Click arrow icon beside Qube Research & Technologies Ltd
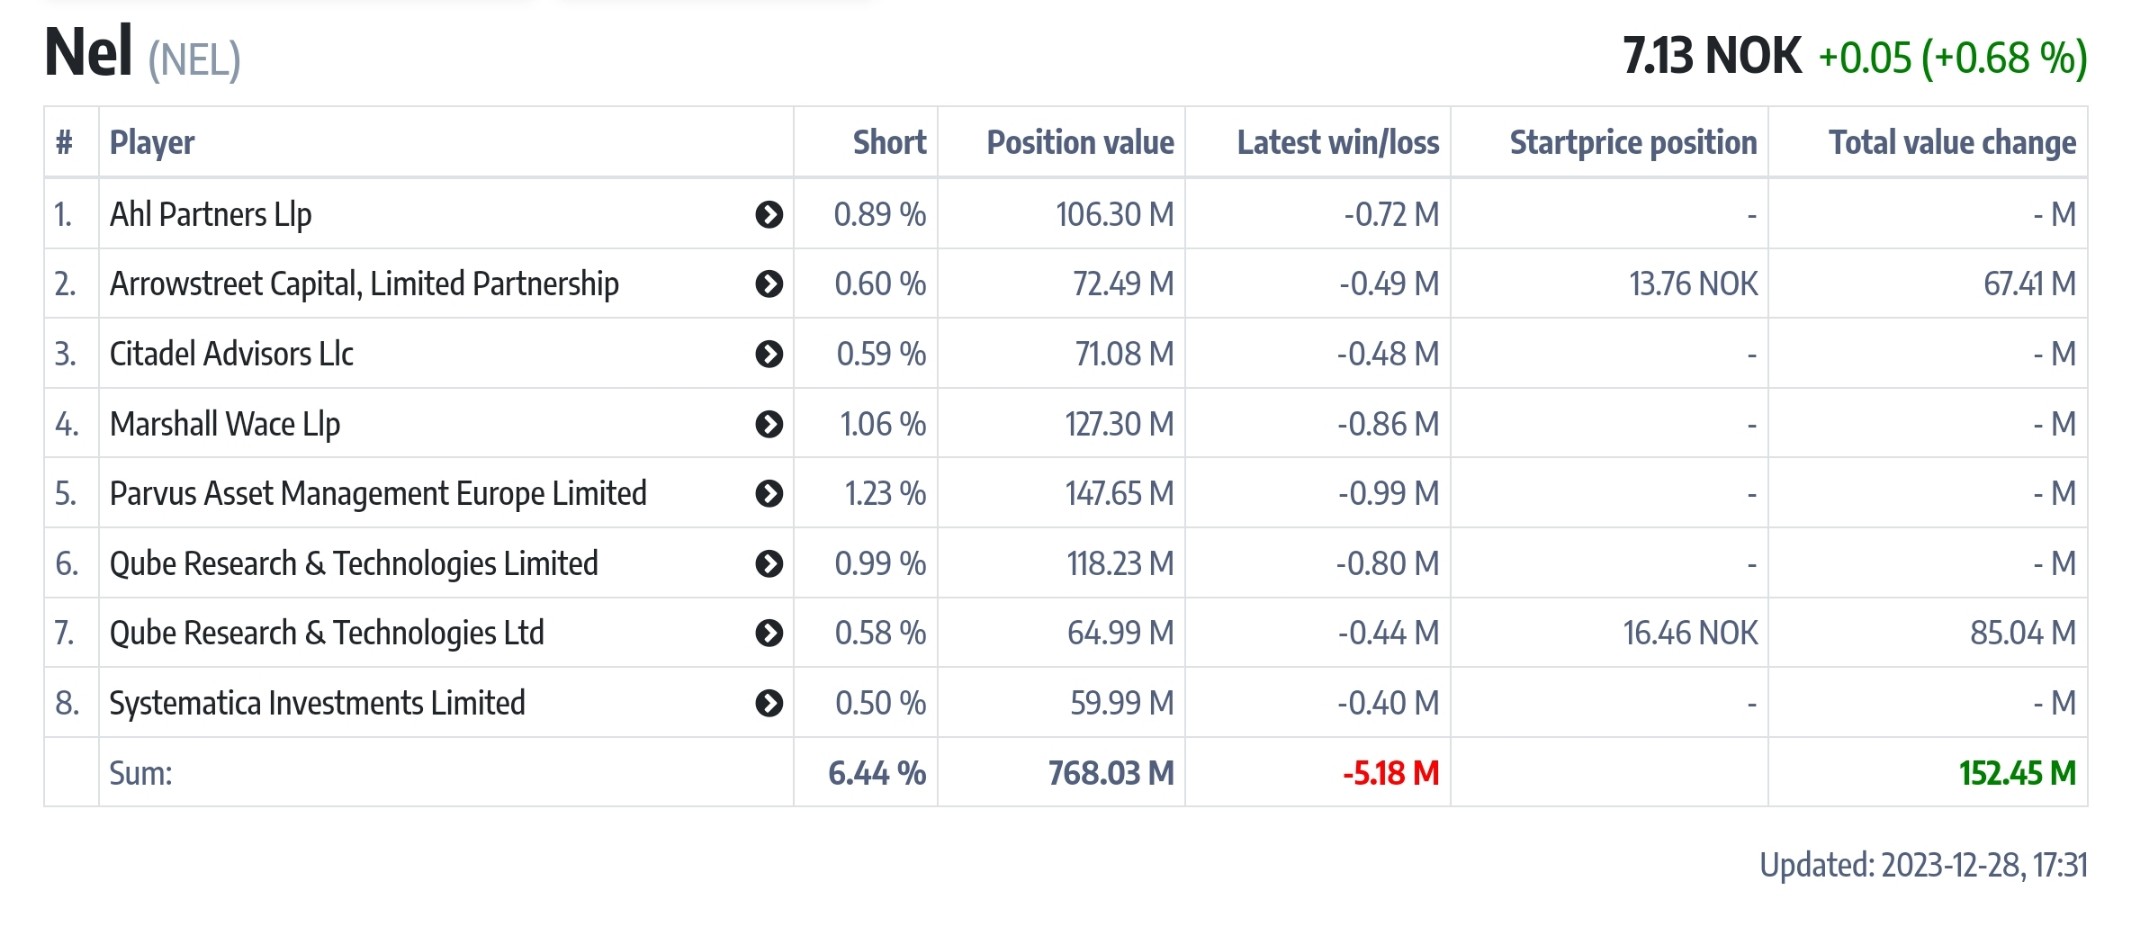The image size is (2131, 926). [768, 633]
